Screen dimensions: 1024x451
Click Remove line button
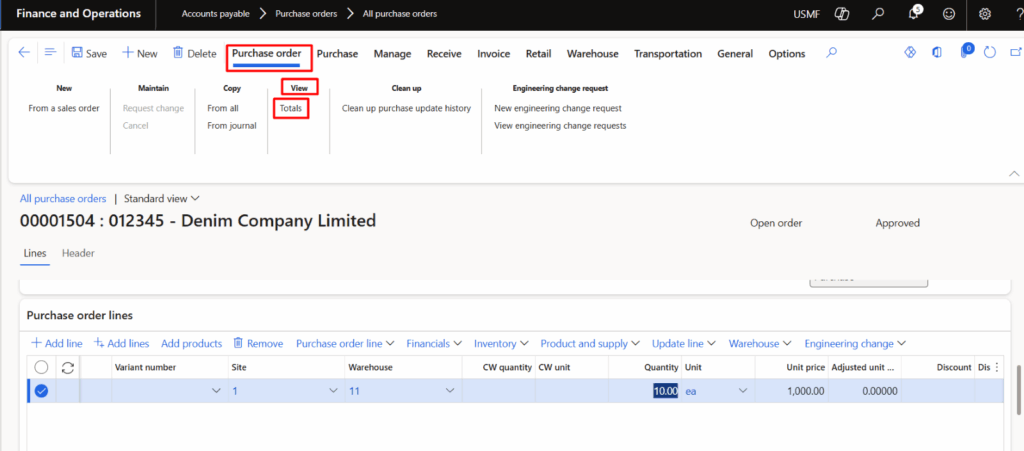tap(258, 343)
